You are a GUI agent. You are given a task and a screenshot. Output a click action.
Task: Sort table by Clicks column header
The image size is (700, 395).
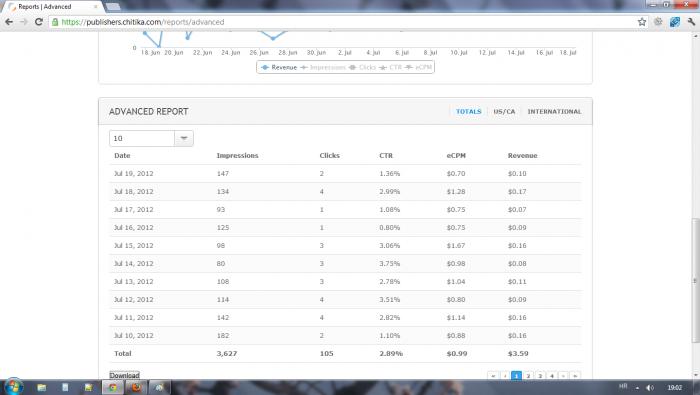(329, 156)
